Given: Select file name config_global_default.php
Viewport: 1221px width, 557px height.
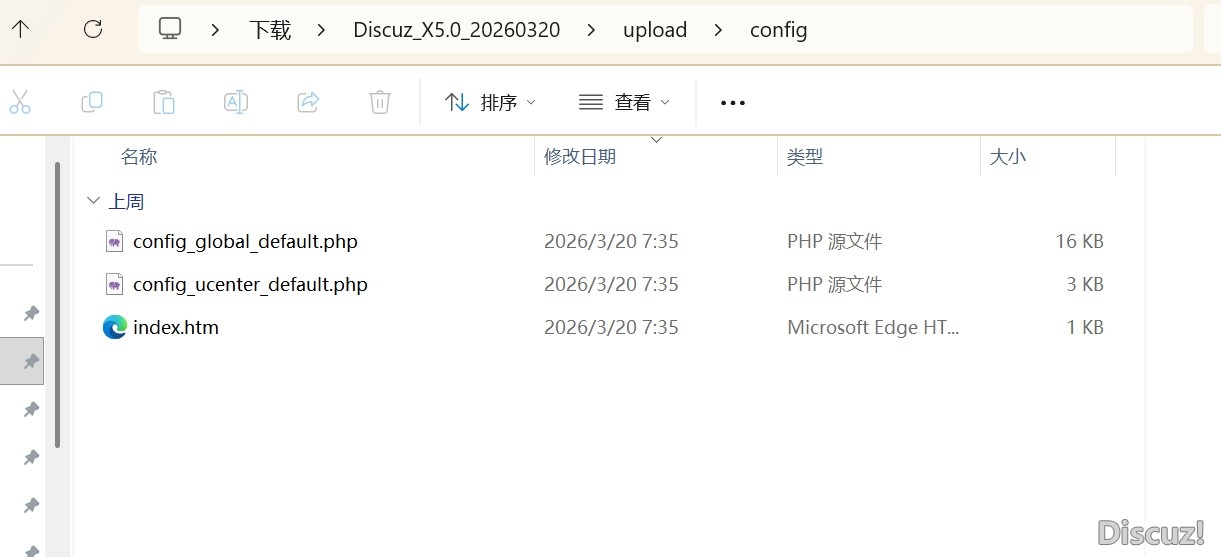Looking at the screenshot, I should (x=245, y=241).
